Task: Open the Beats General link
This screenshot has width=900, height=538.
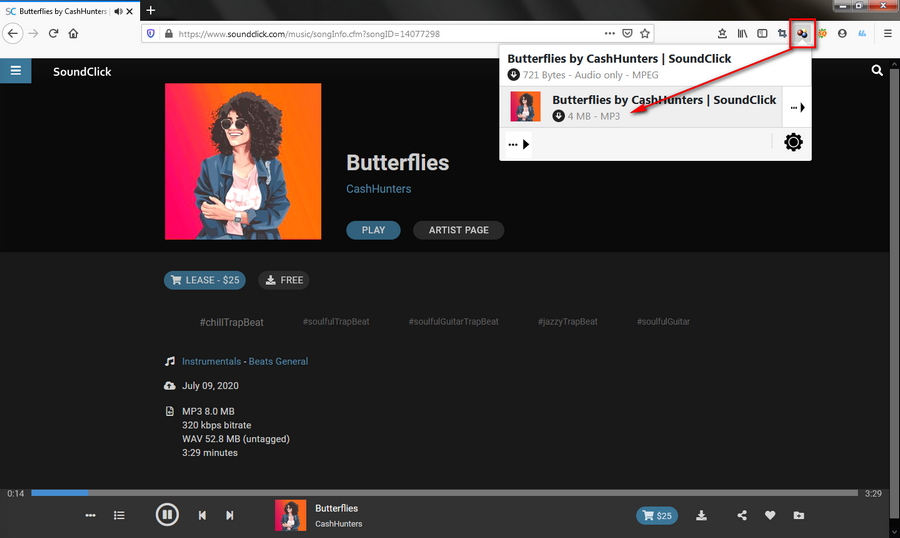Action: (x=278, y=361)
